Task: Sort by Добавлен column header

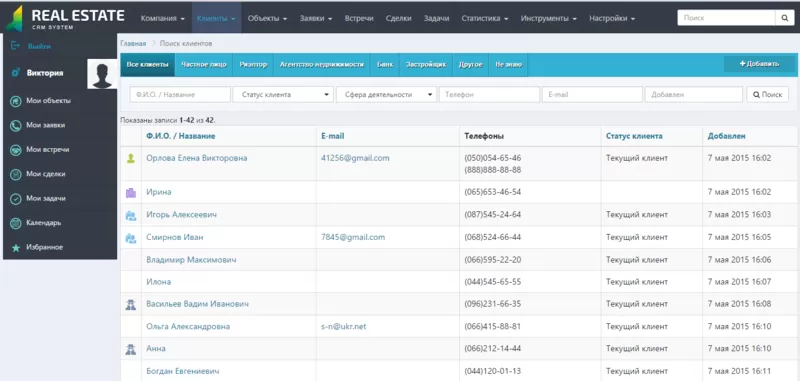Action: click(727, 136)
